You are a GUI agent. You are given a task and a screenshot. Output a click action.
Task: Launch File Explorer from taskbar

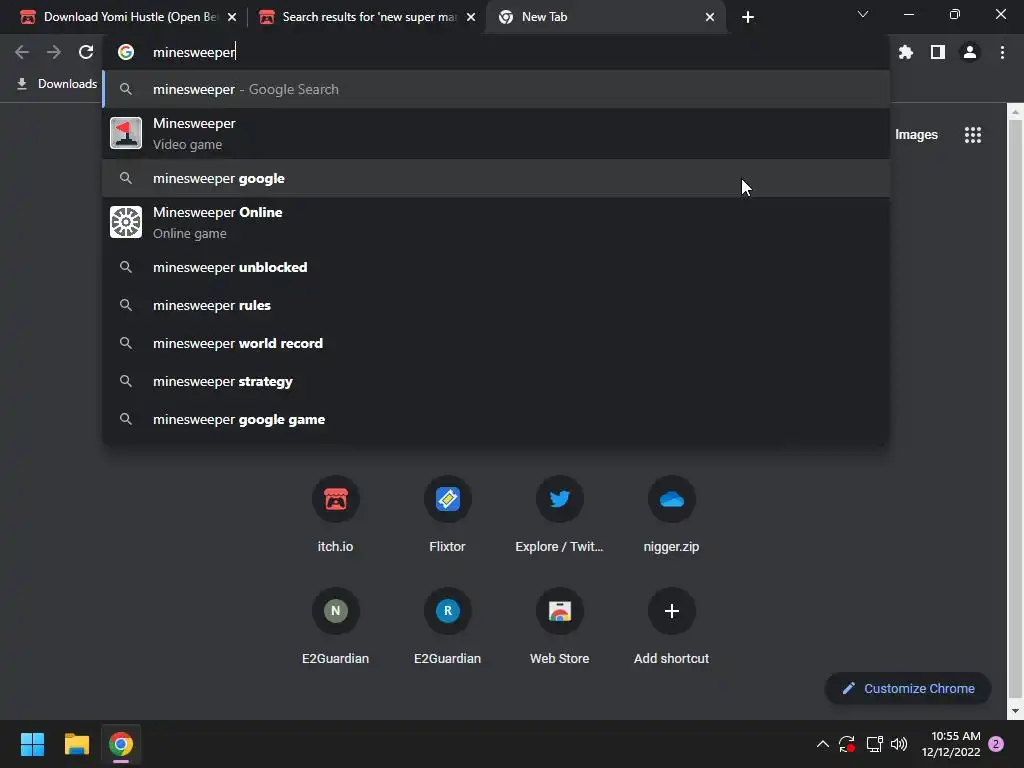(x=76, y=744)
